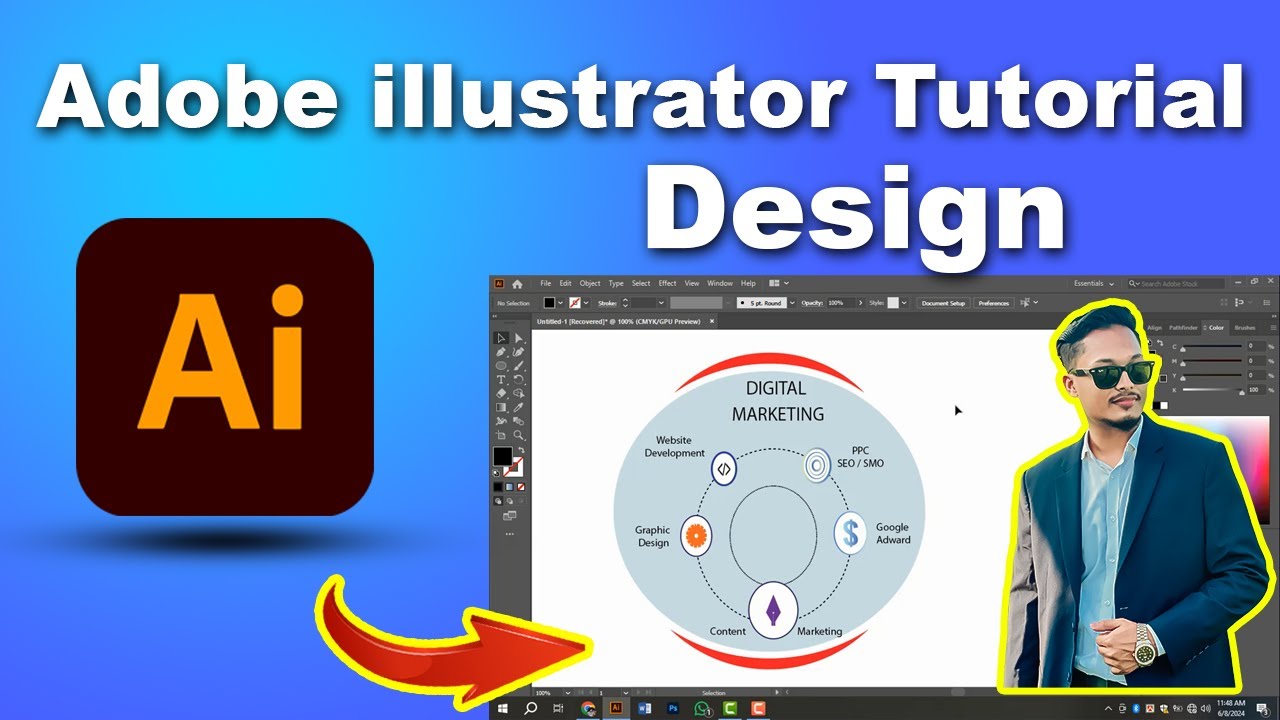
Task: Click the Windows Start button
Action: click(x=503, y=708)
